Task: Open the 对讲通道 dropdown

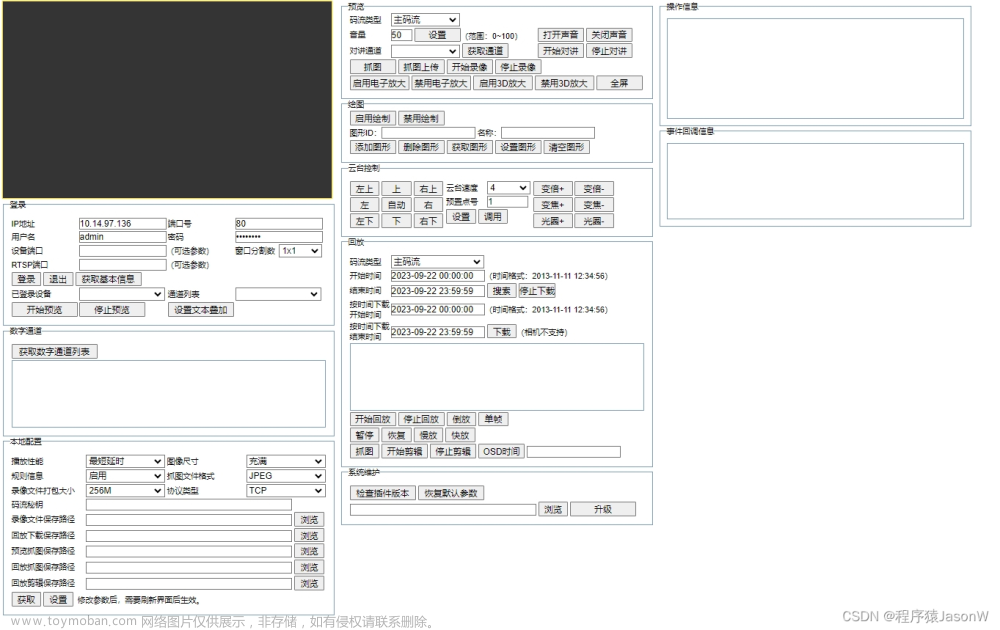Action: pyautogui.click(x=425, y=51)
